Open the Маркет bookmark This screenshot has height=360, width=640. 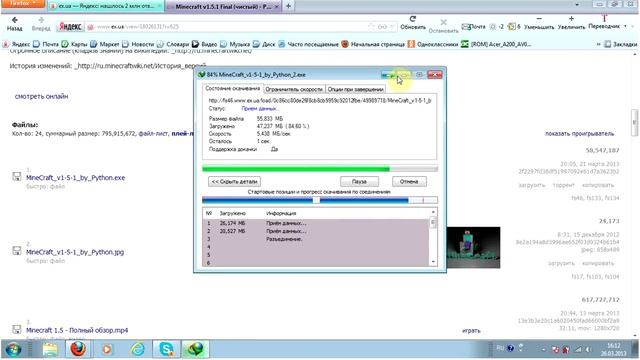tap(105, 44)
